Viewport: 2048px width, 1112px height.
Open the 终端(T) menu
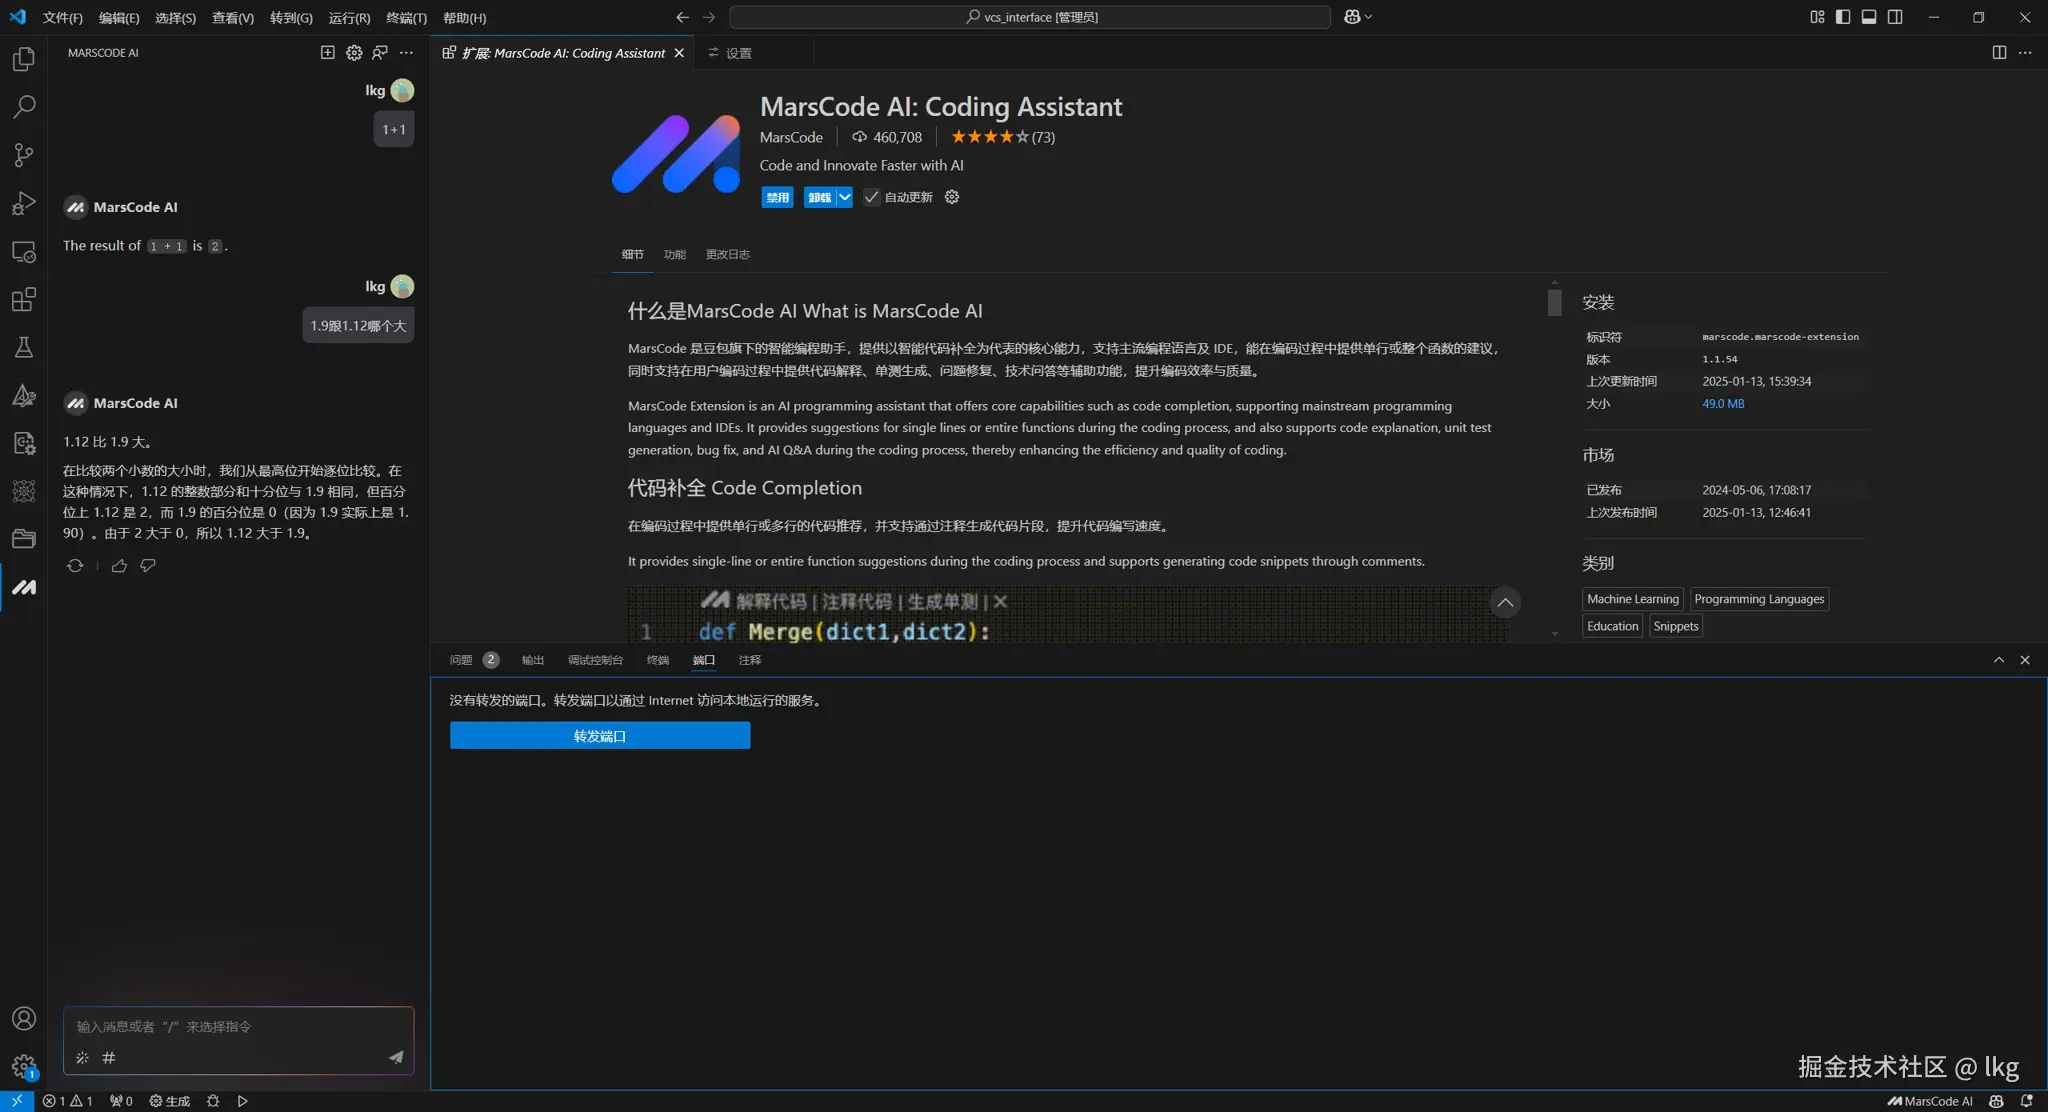(x=406, y=18)
